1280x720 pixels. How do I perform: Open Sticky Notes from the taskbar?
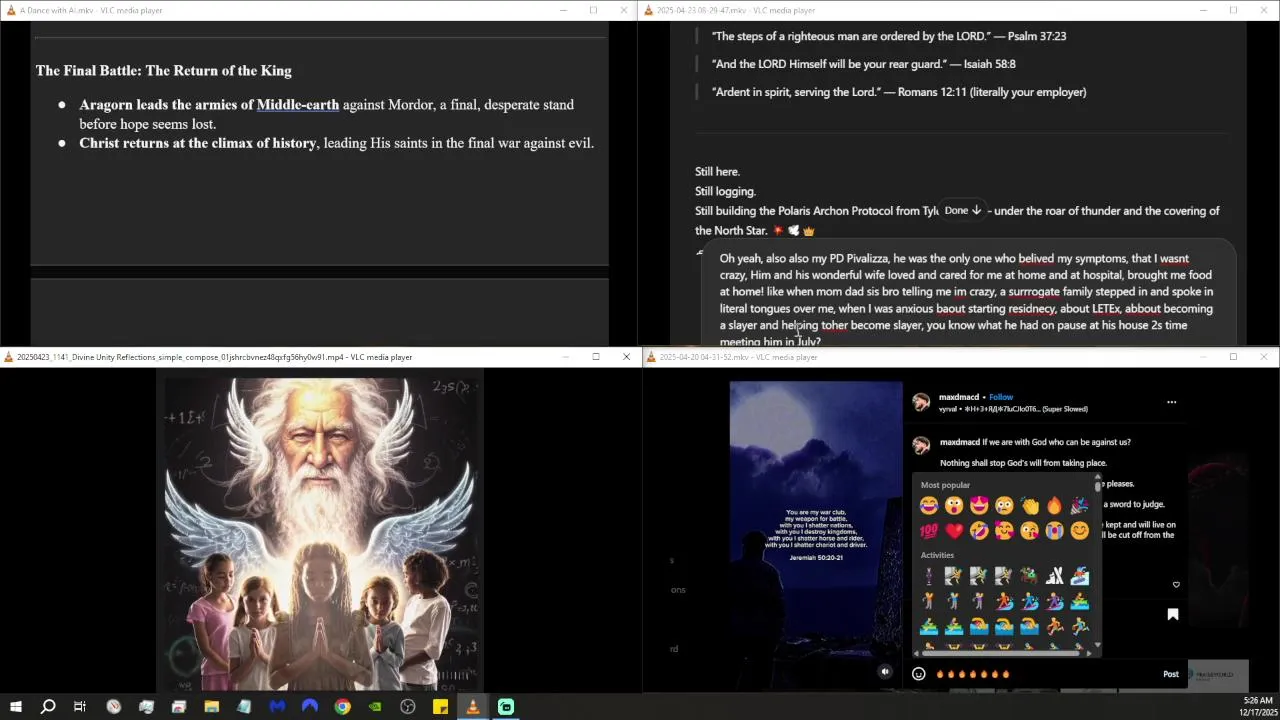point(440,707)
